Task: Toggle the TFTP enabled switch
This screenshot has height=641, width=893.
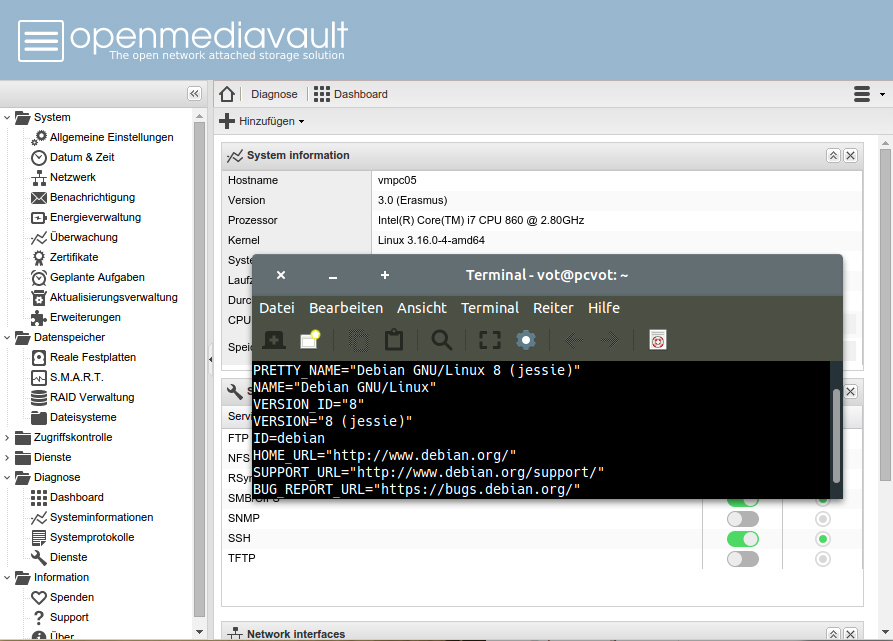Action: click(x=743, y=558)
